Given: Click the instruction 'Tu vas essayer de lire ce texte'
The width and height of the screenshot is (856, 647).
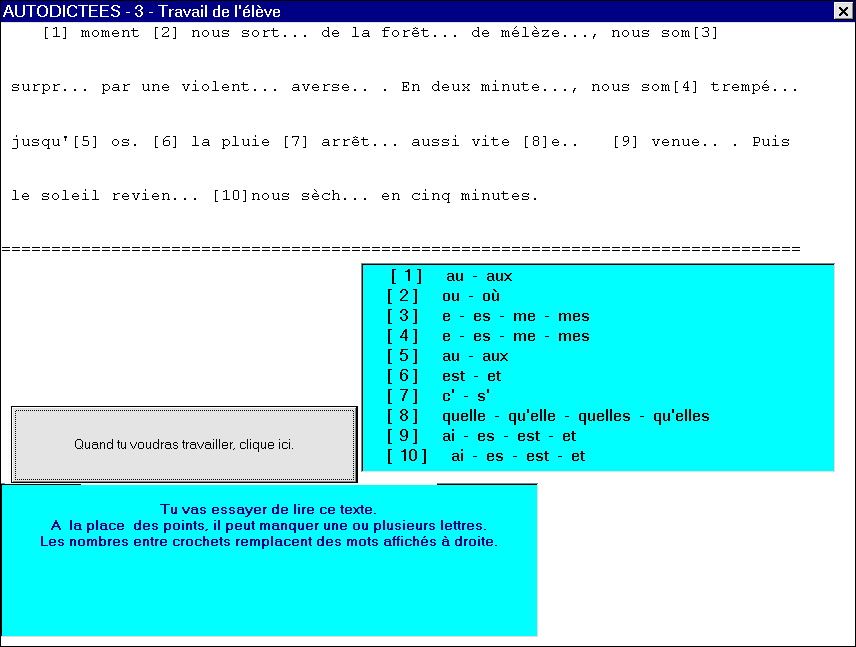Looking at the screenshot, I should click(268, 510).
